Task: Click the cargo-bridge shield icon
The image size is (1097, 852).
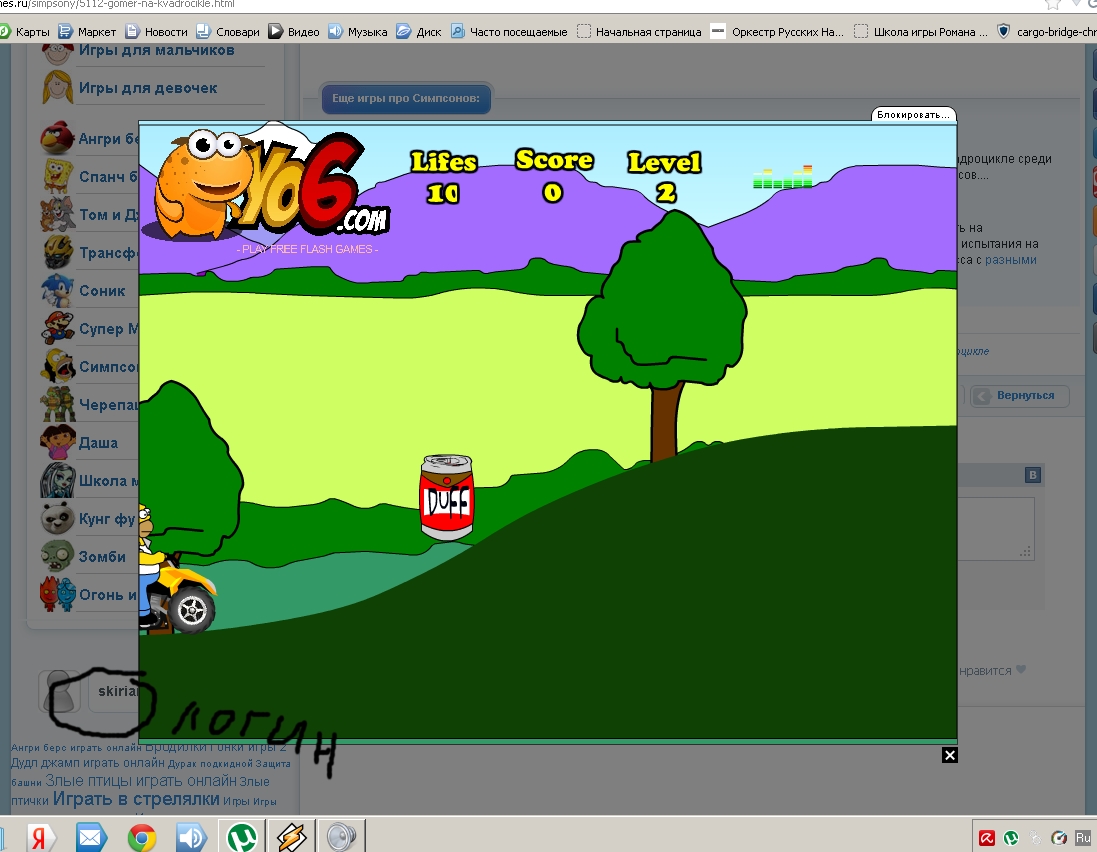Action: point(1003,31)
